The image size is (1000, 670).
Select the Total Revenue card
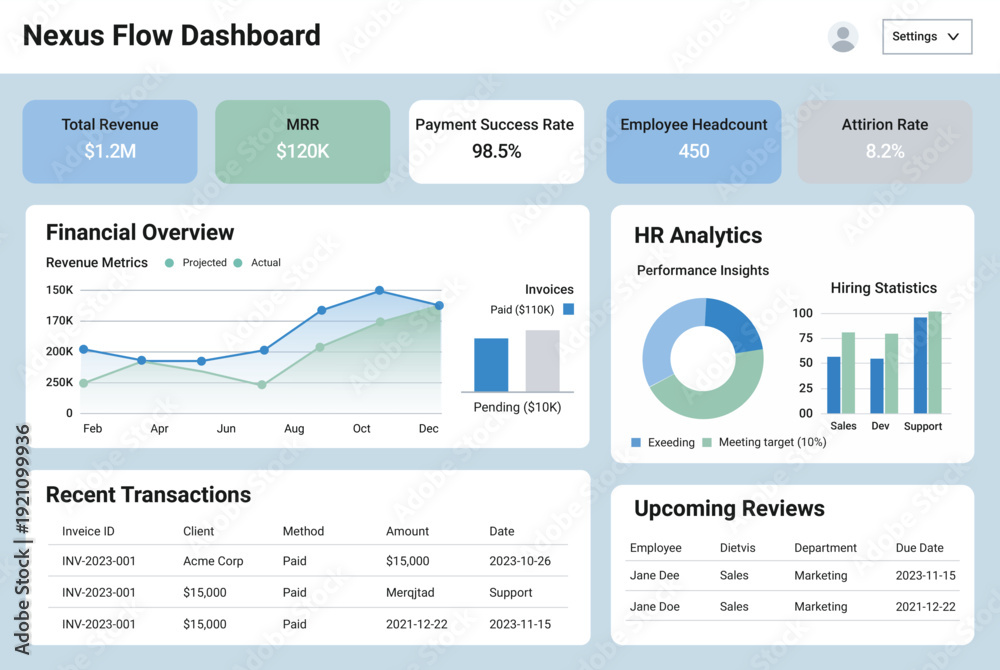point(110,142)
